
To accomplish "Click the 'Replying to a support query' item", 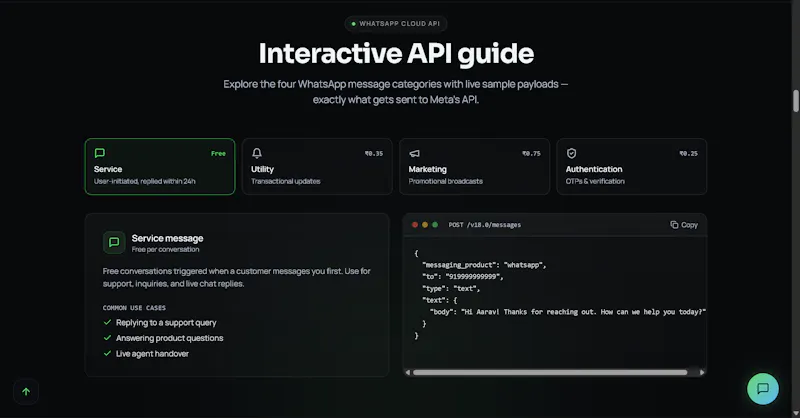I will tap(166, 323).
